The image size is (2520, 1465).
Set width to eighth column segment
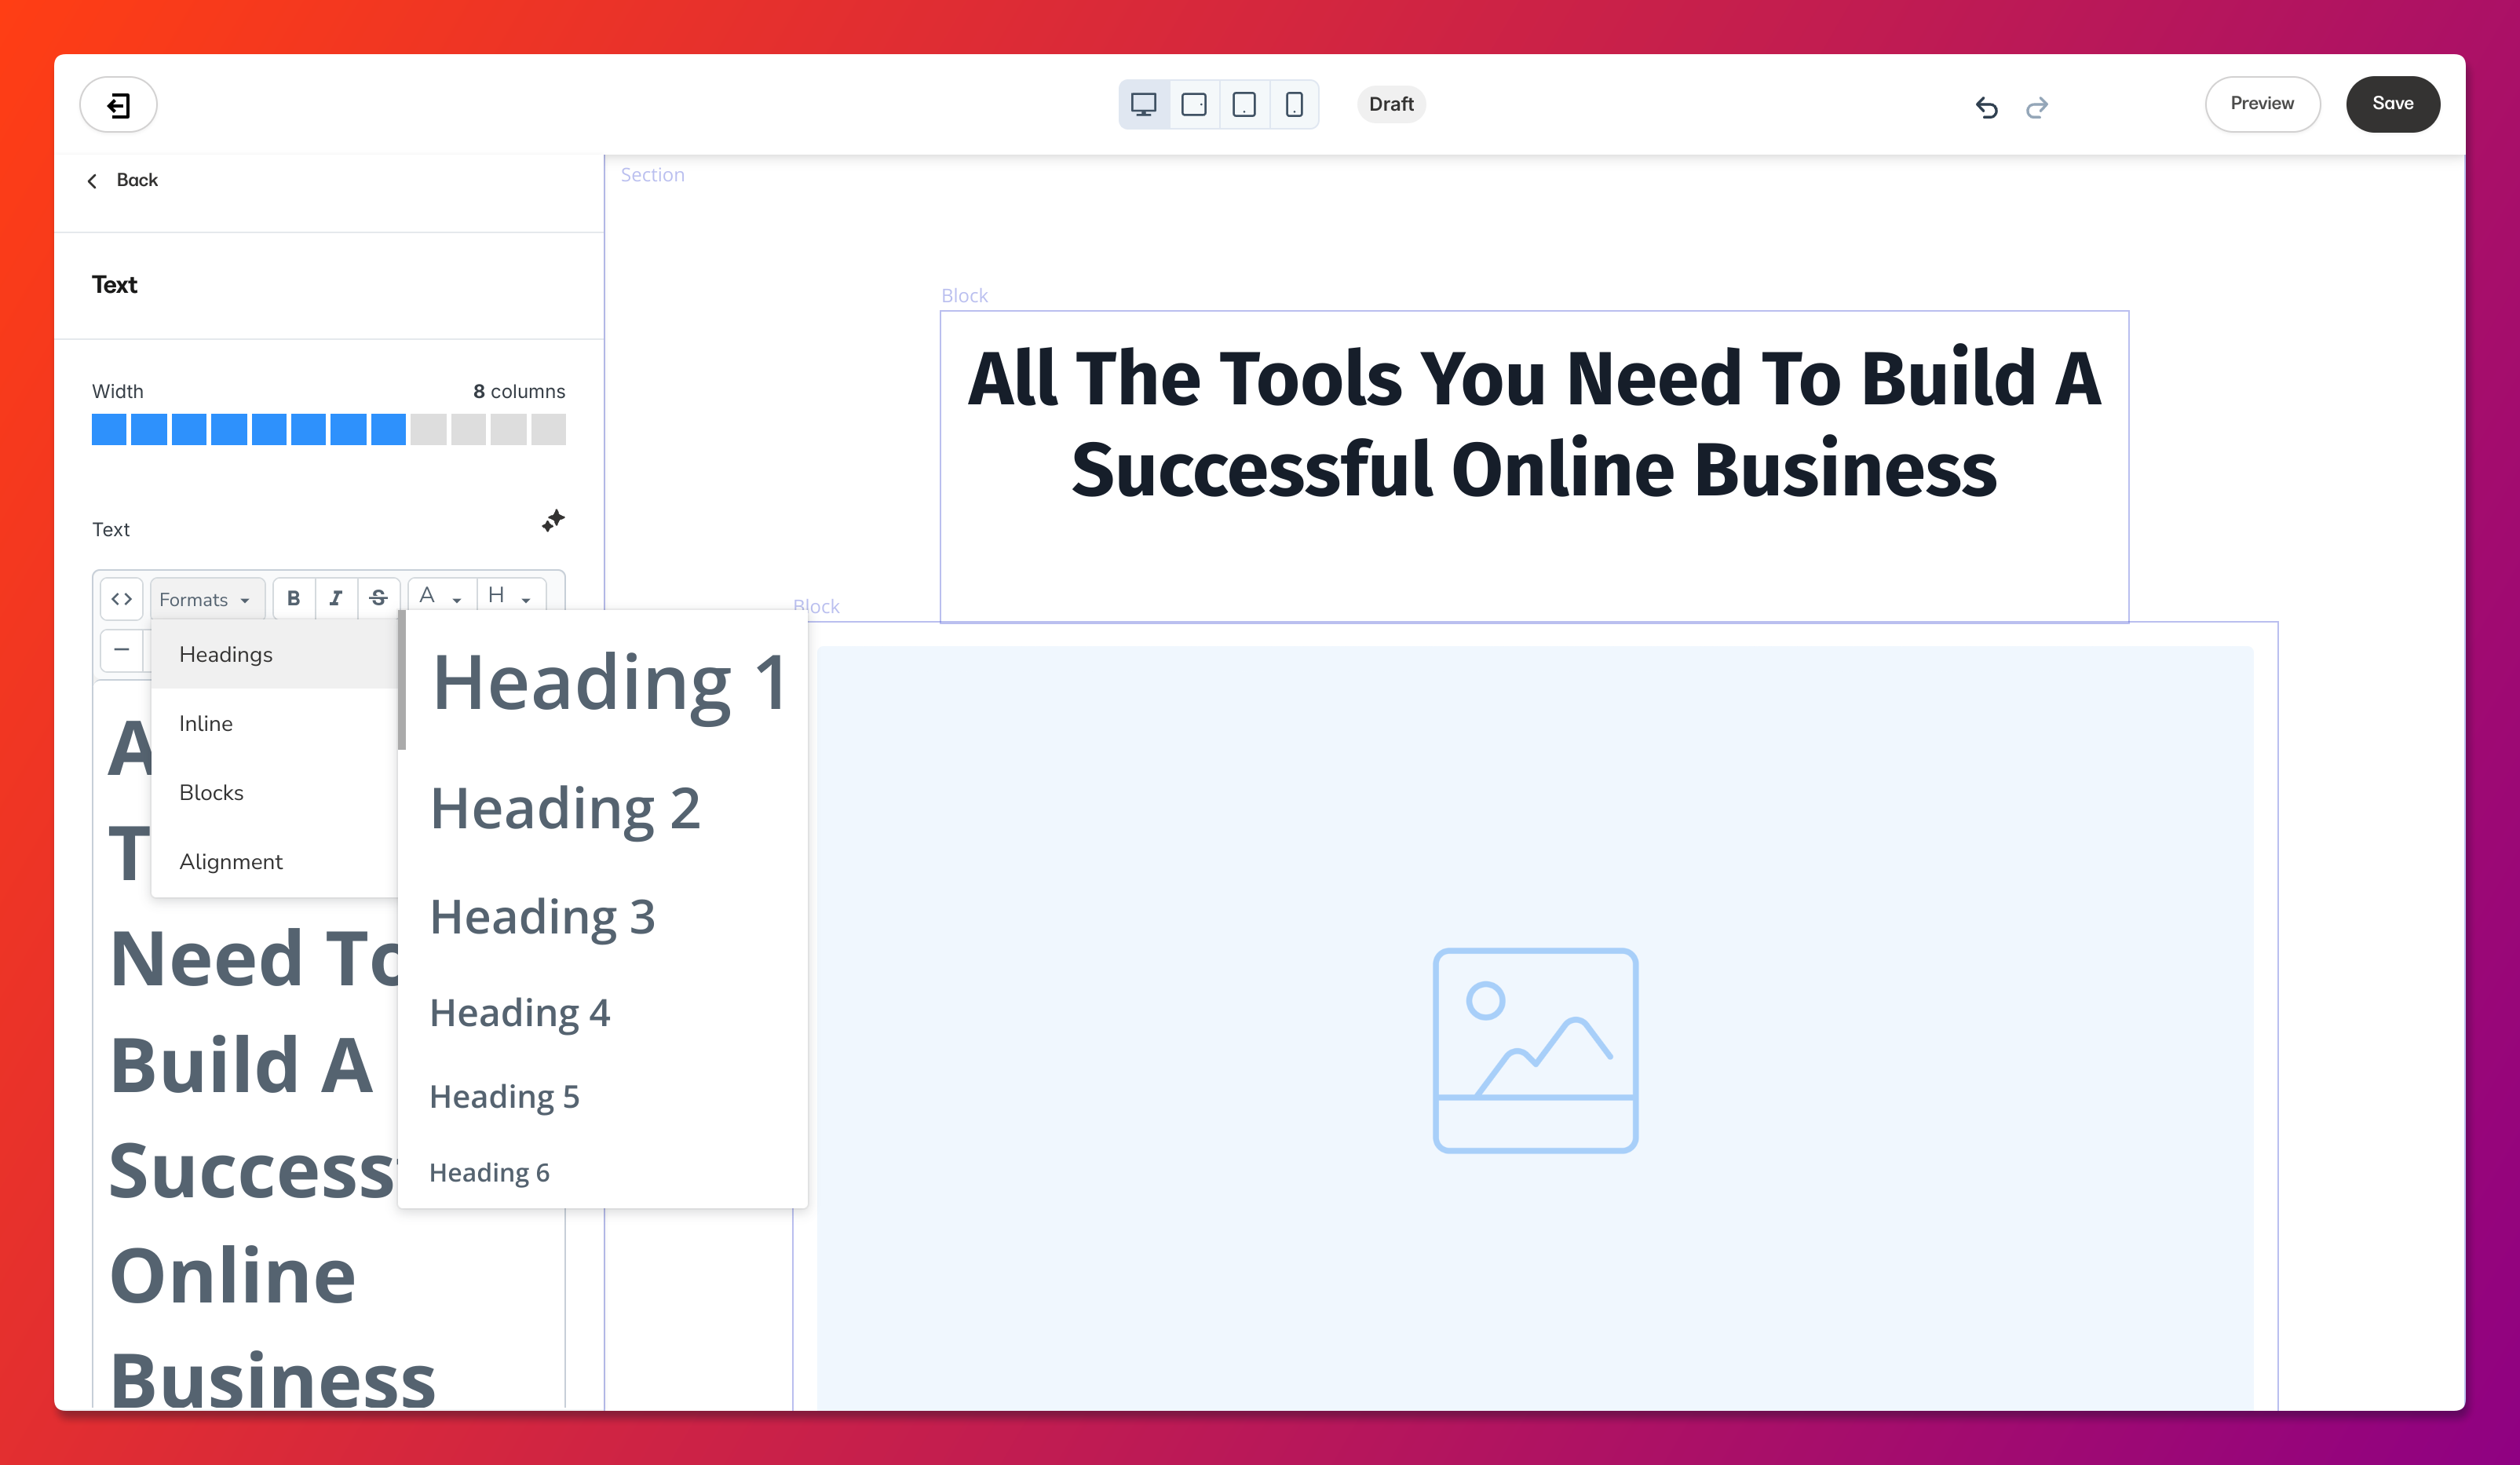coord(388,429)
